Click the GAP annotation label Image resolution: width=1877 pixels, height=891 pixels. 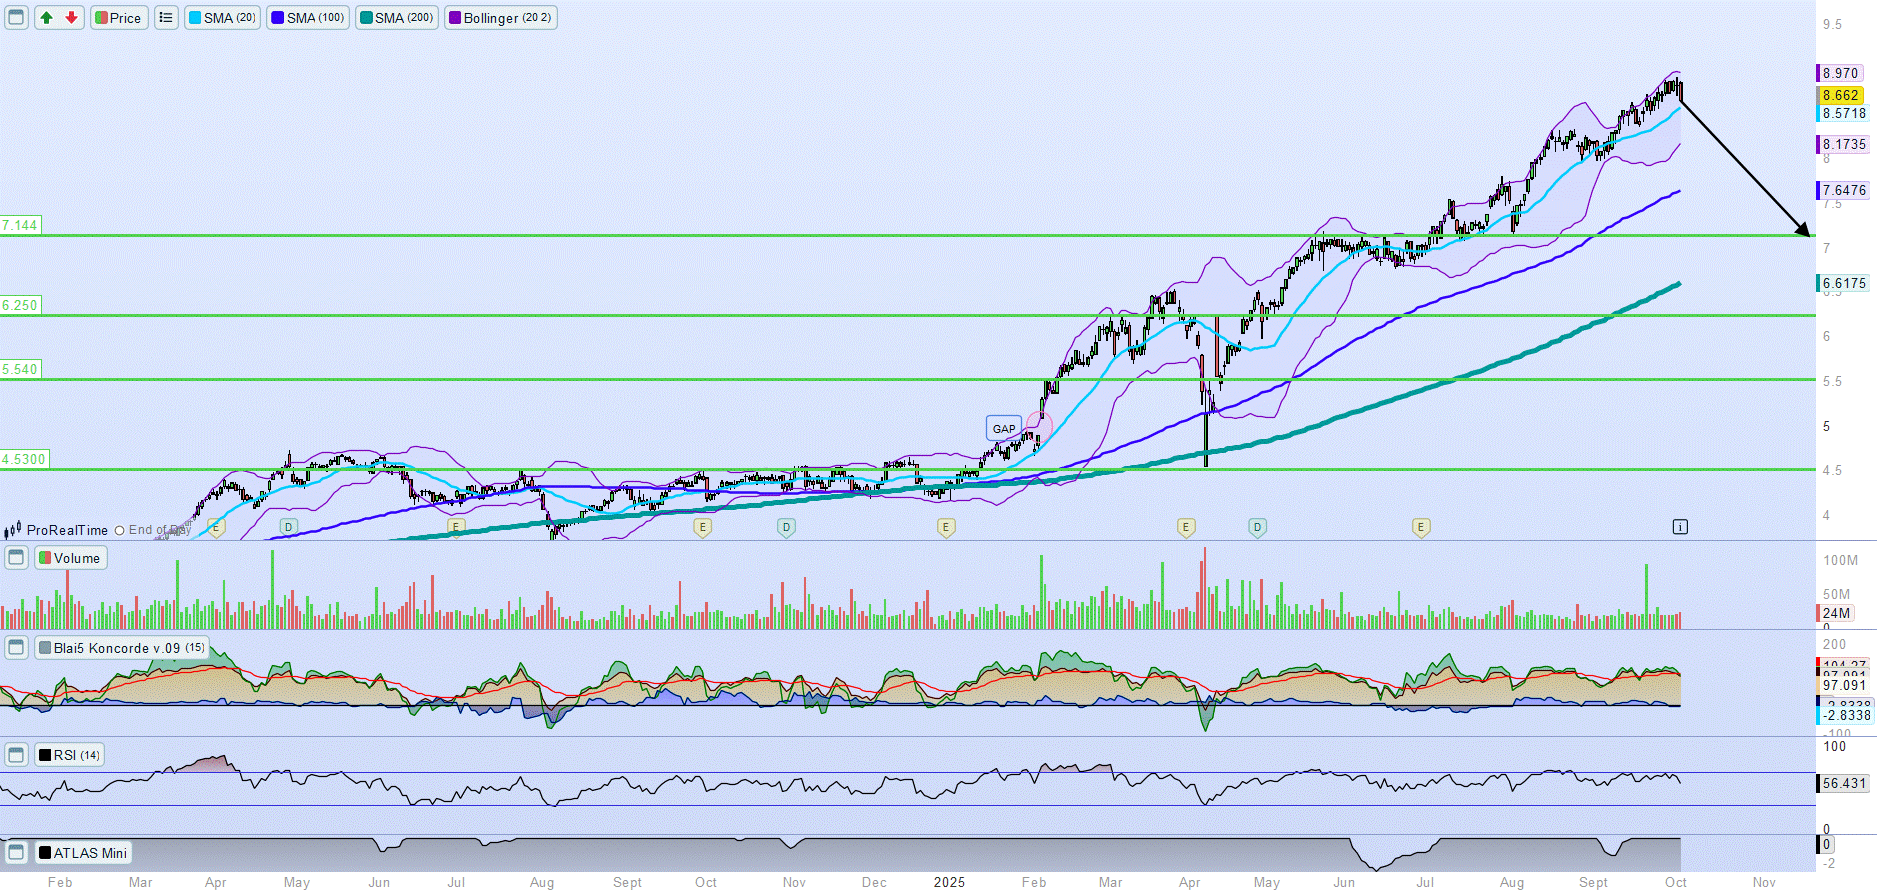pyautogui.click(x=1004, y=429)
